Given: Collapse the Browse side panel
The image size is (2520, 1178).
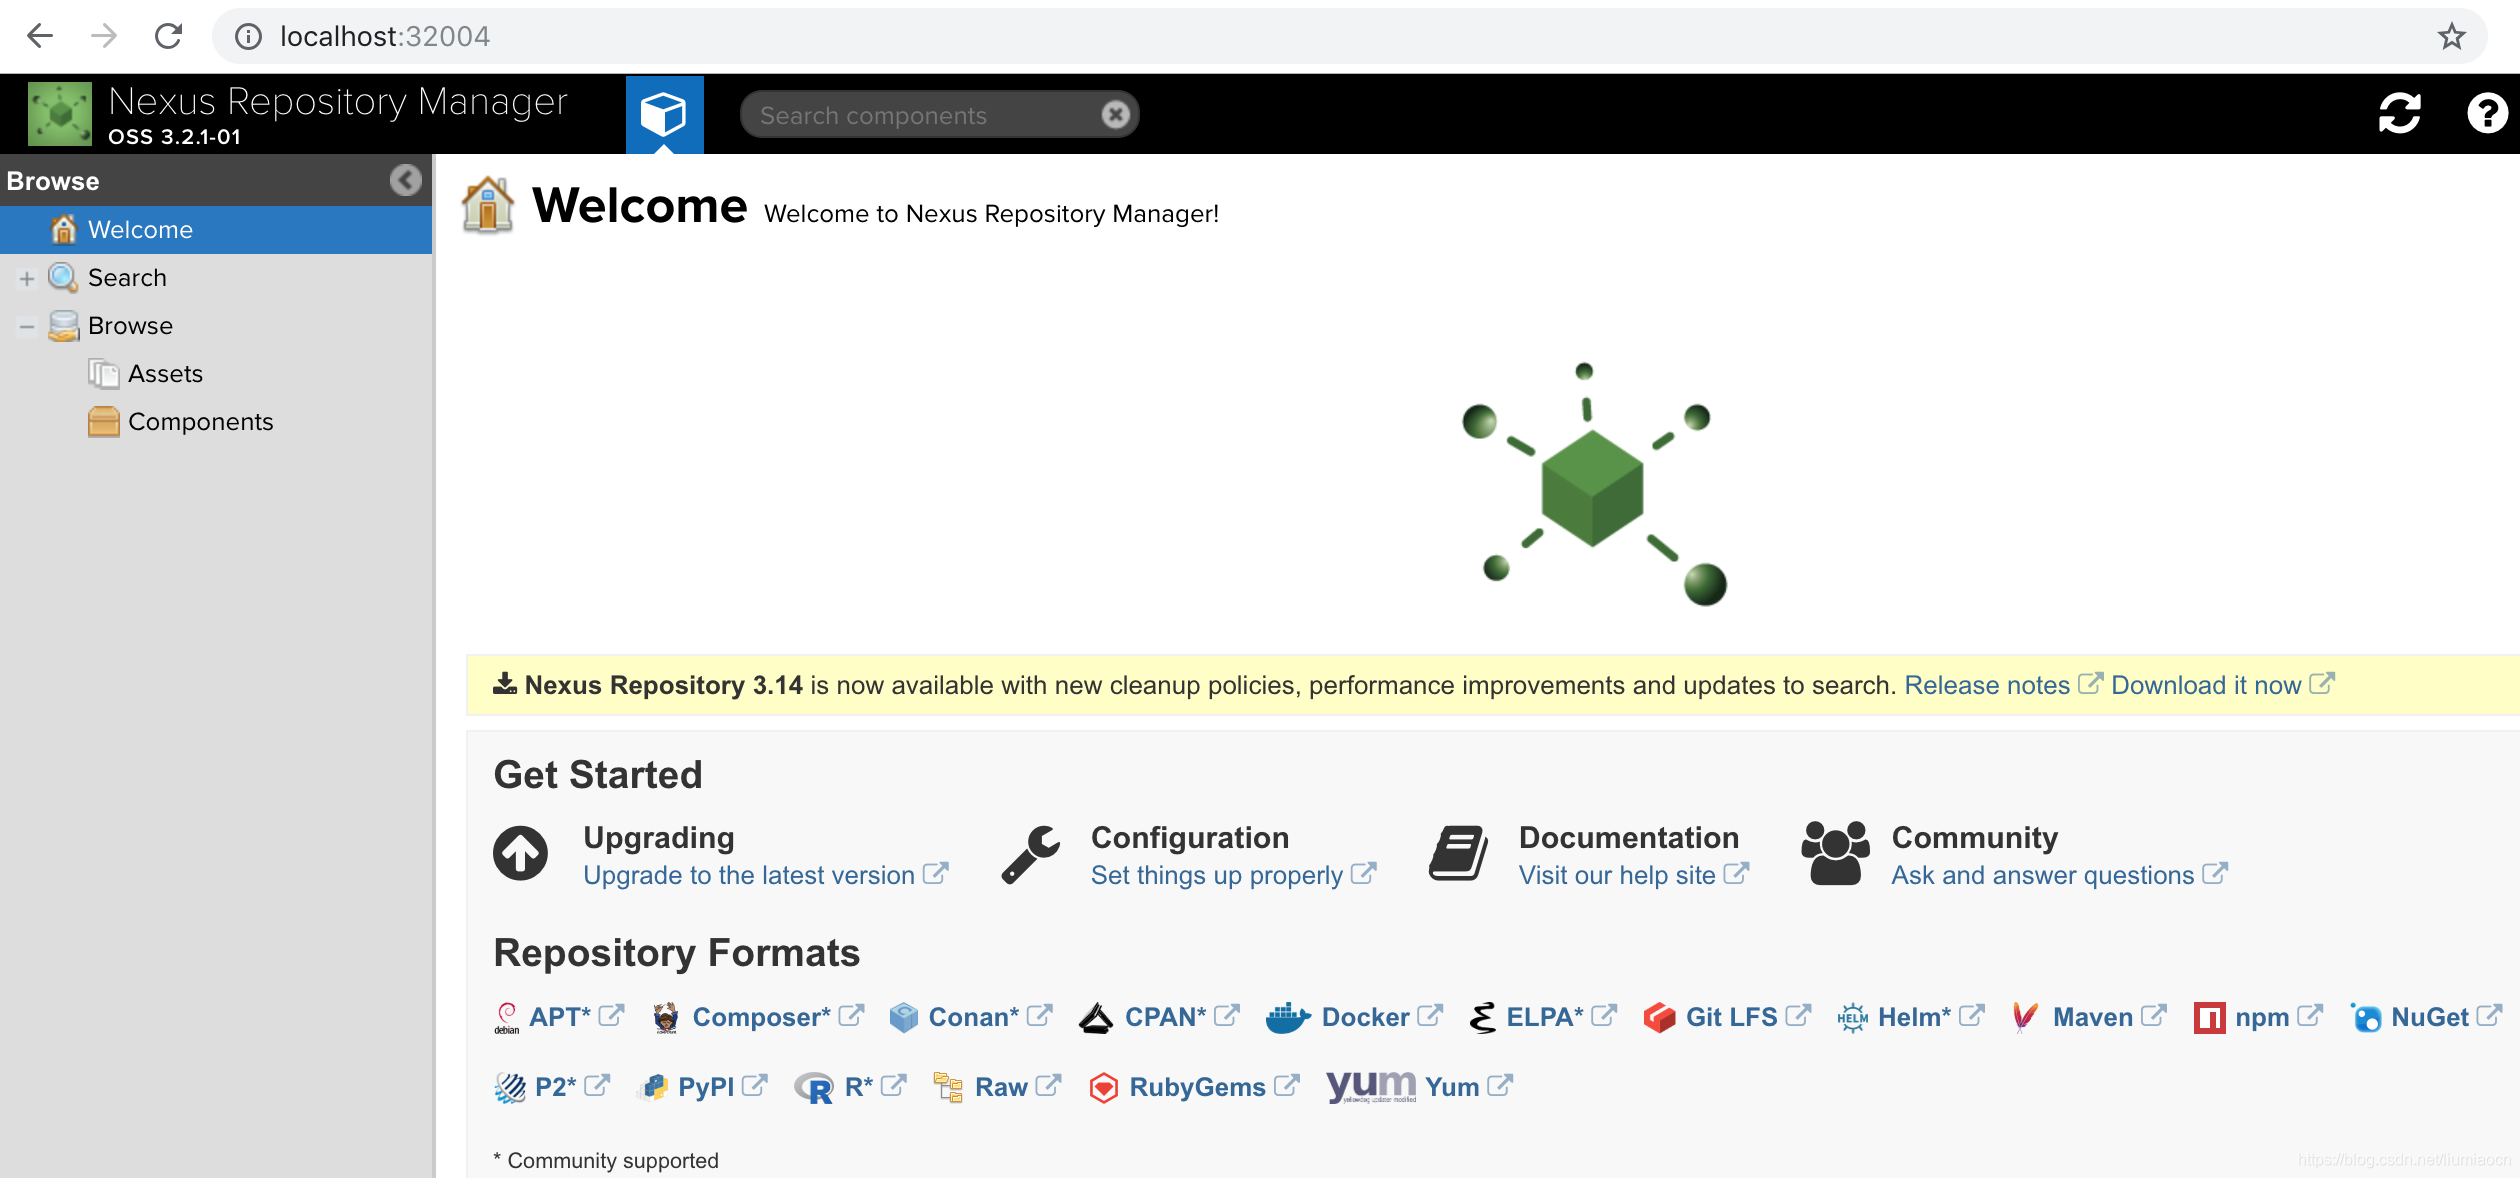Looking at the screenshot, I should click(x=405, y=181).
